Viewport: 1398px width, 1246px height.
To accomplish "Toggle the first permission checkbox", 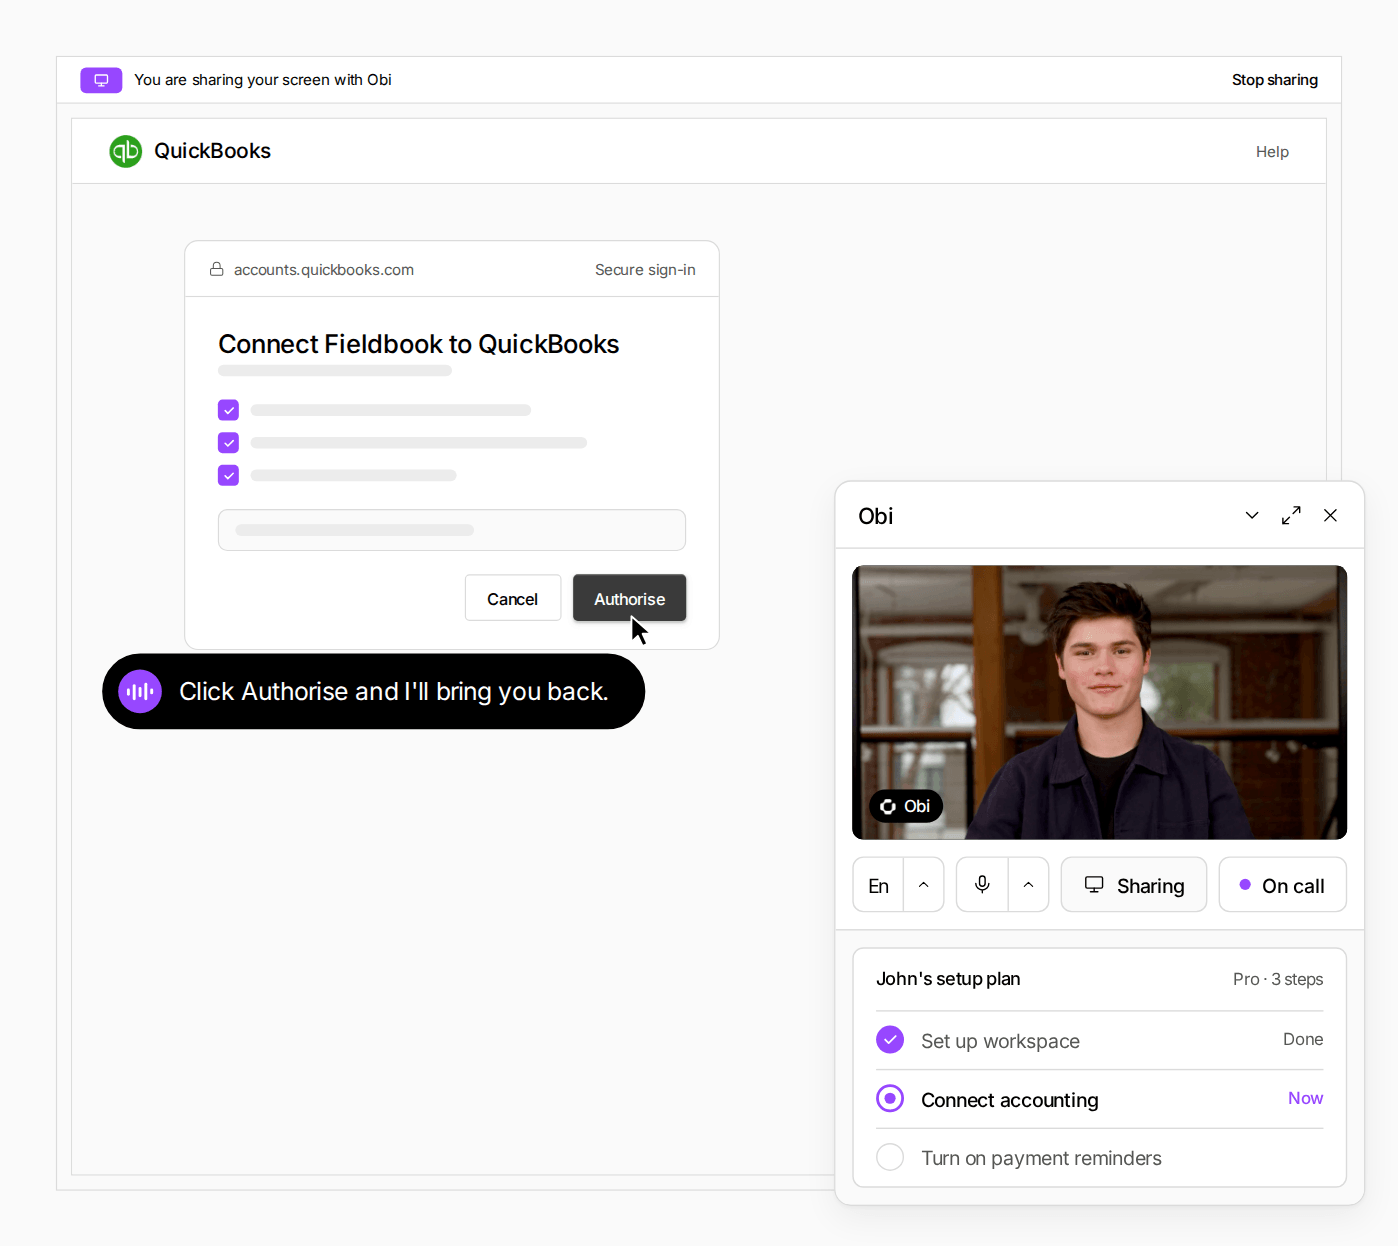I will coord(229,410).
